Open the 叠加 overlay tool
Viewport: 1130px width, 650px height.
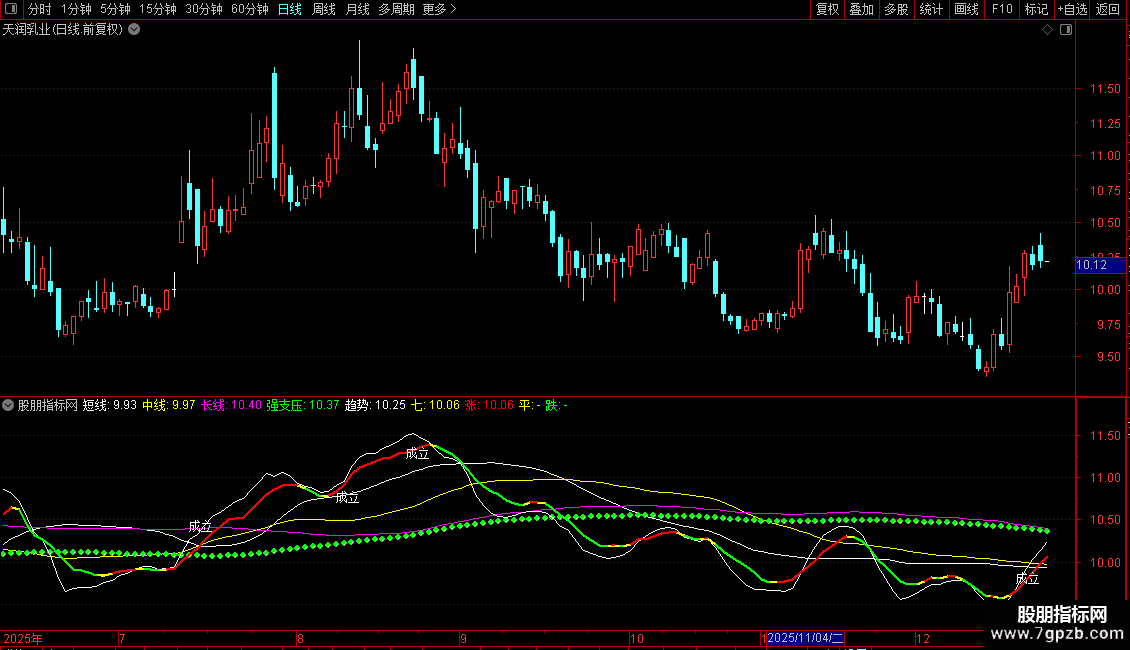[x=861, y=9]
